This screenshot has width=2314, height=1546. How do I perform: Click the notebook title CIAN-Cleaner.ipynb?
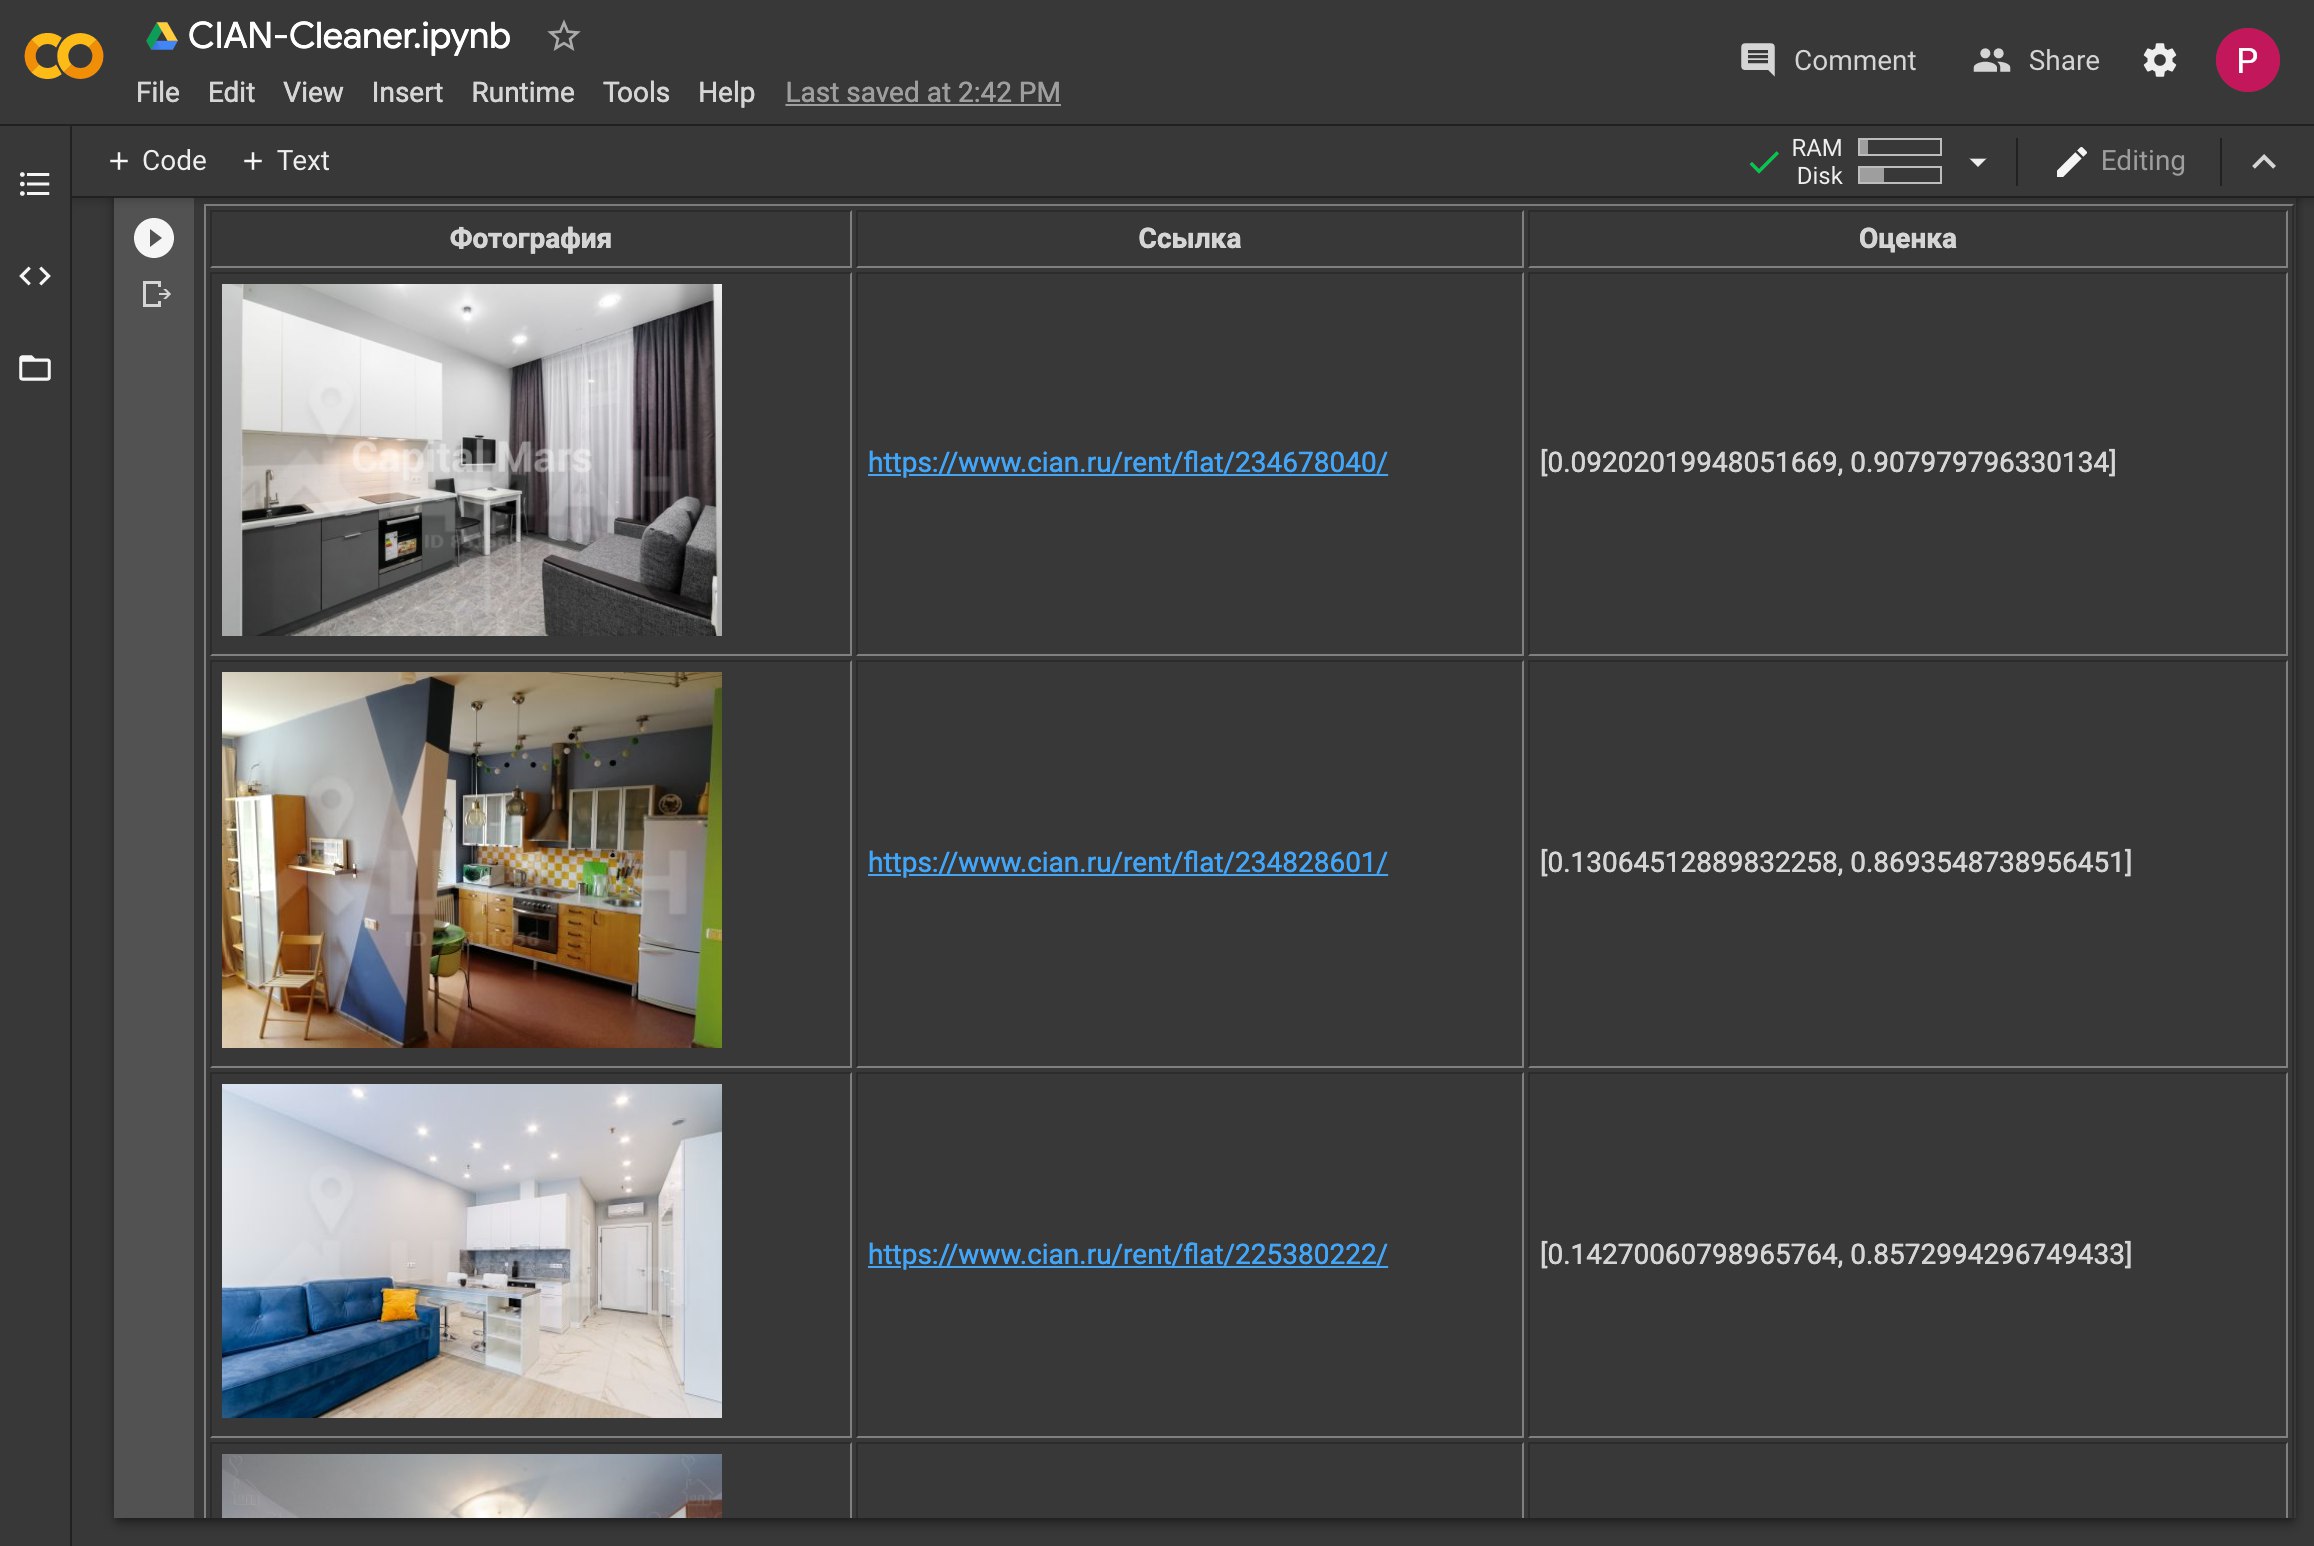pyautogui.click(x=349, y=36)
